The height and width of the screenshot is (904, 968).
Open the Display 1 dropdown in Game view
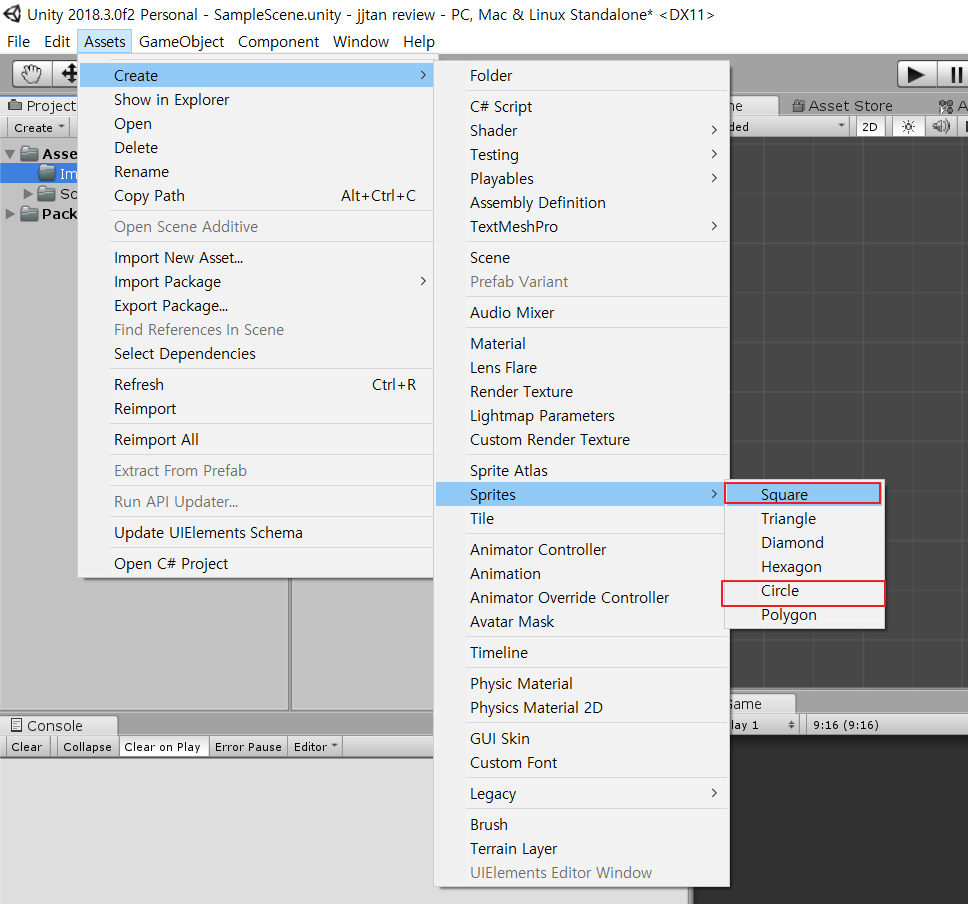[x=763, y=725]
